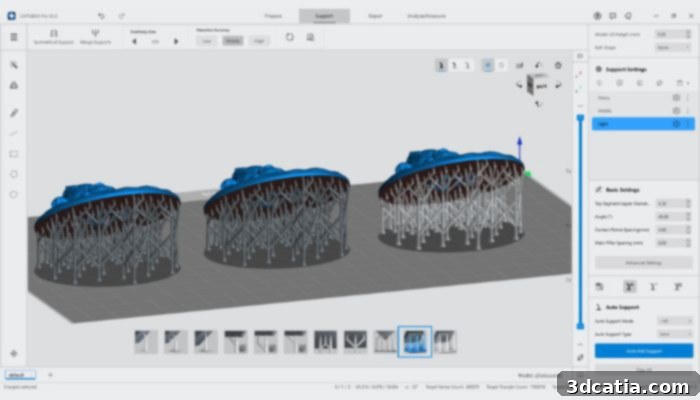Click the overhang area previous arrow
Screen dimensions: 700x400
click(134, 41)
